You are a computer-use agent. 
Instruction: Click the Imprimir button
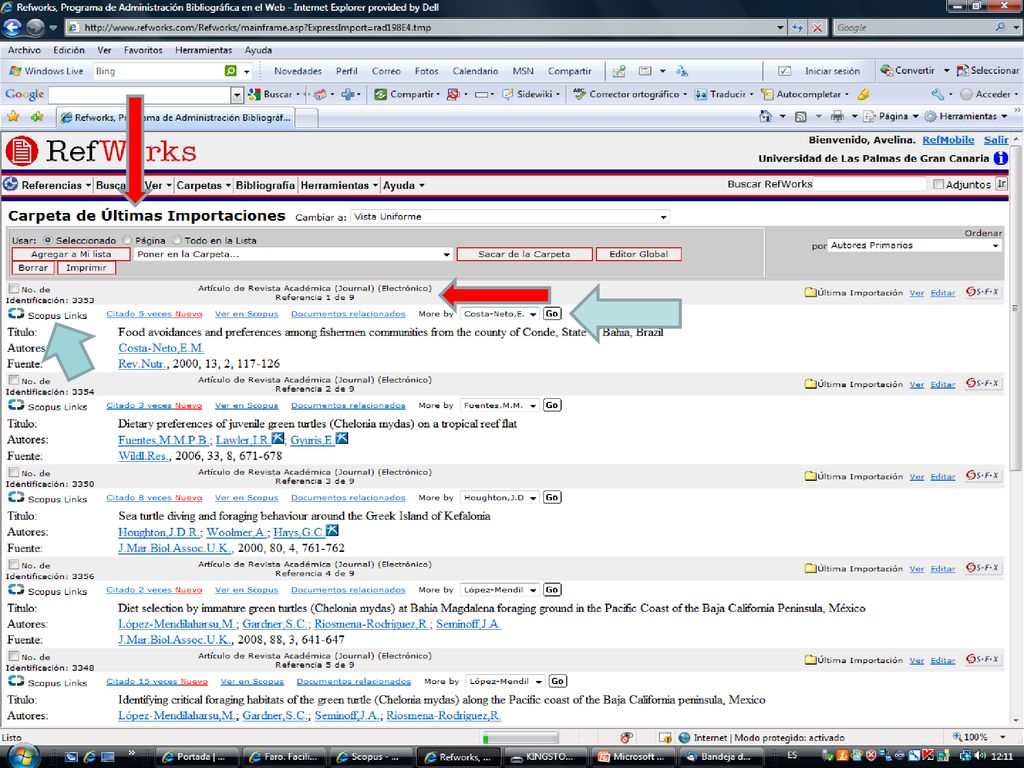point(86,268)
